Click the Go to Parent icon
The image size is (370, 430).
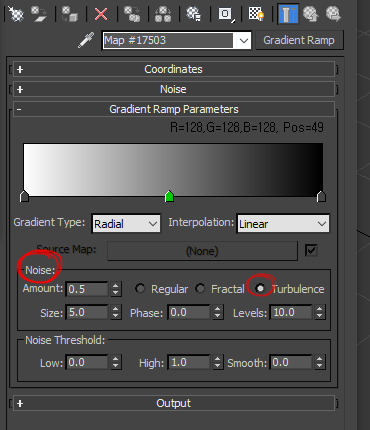pyautogui.click(x=311, y=14)
